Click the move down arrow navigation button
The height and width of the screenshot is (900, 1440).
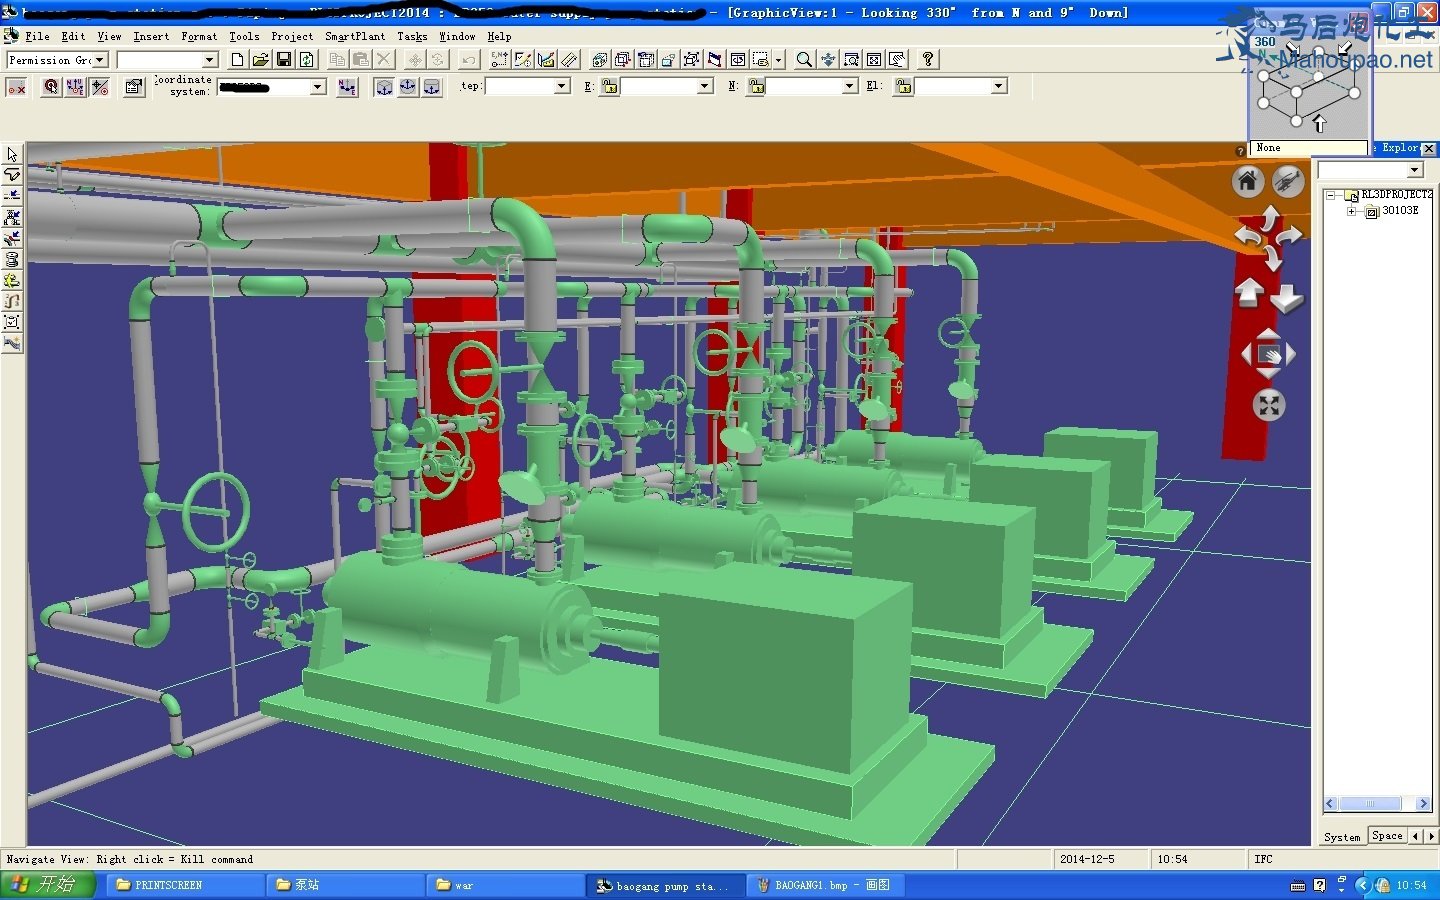click(1287, 298)
